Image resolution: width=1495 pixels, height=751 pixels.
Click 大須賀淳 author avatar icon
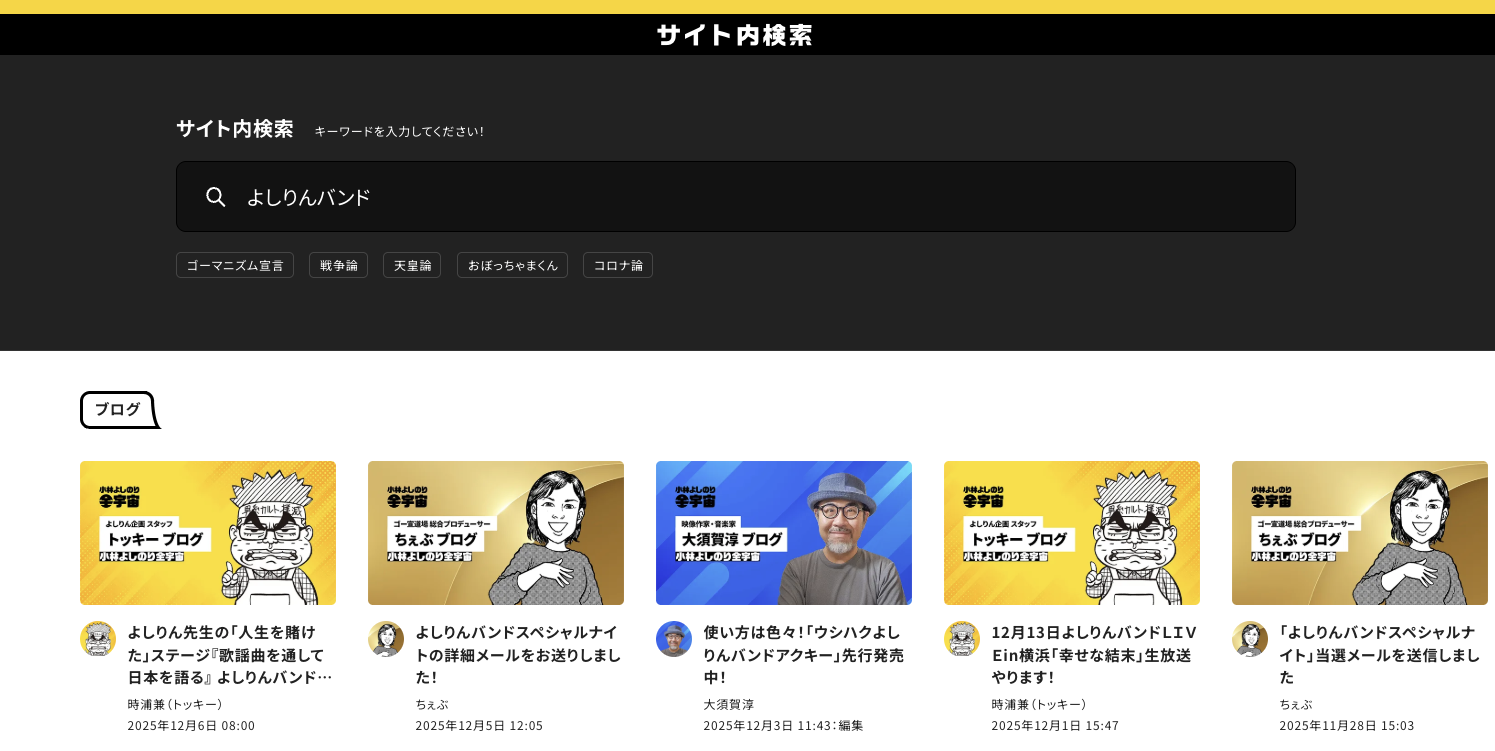(674, 639)
